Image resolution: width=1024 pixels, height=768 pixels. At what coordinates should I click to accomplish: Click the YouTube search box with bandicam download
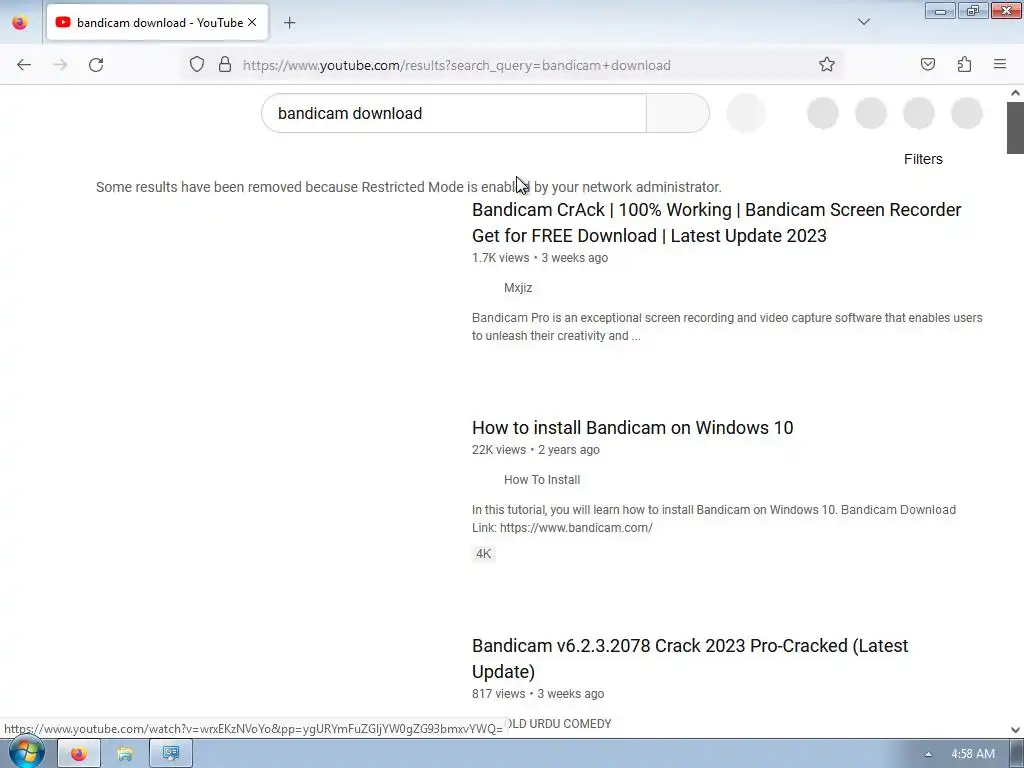coord(454,113)
